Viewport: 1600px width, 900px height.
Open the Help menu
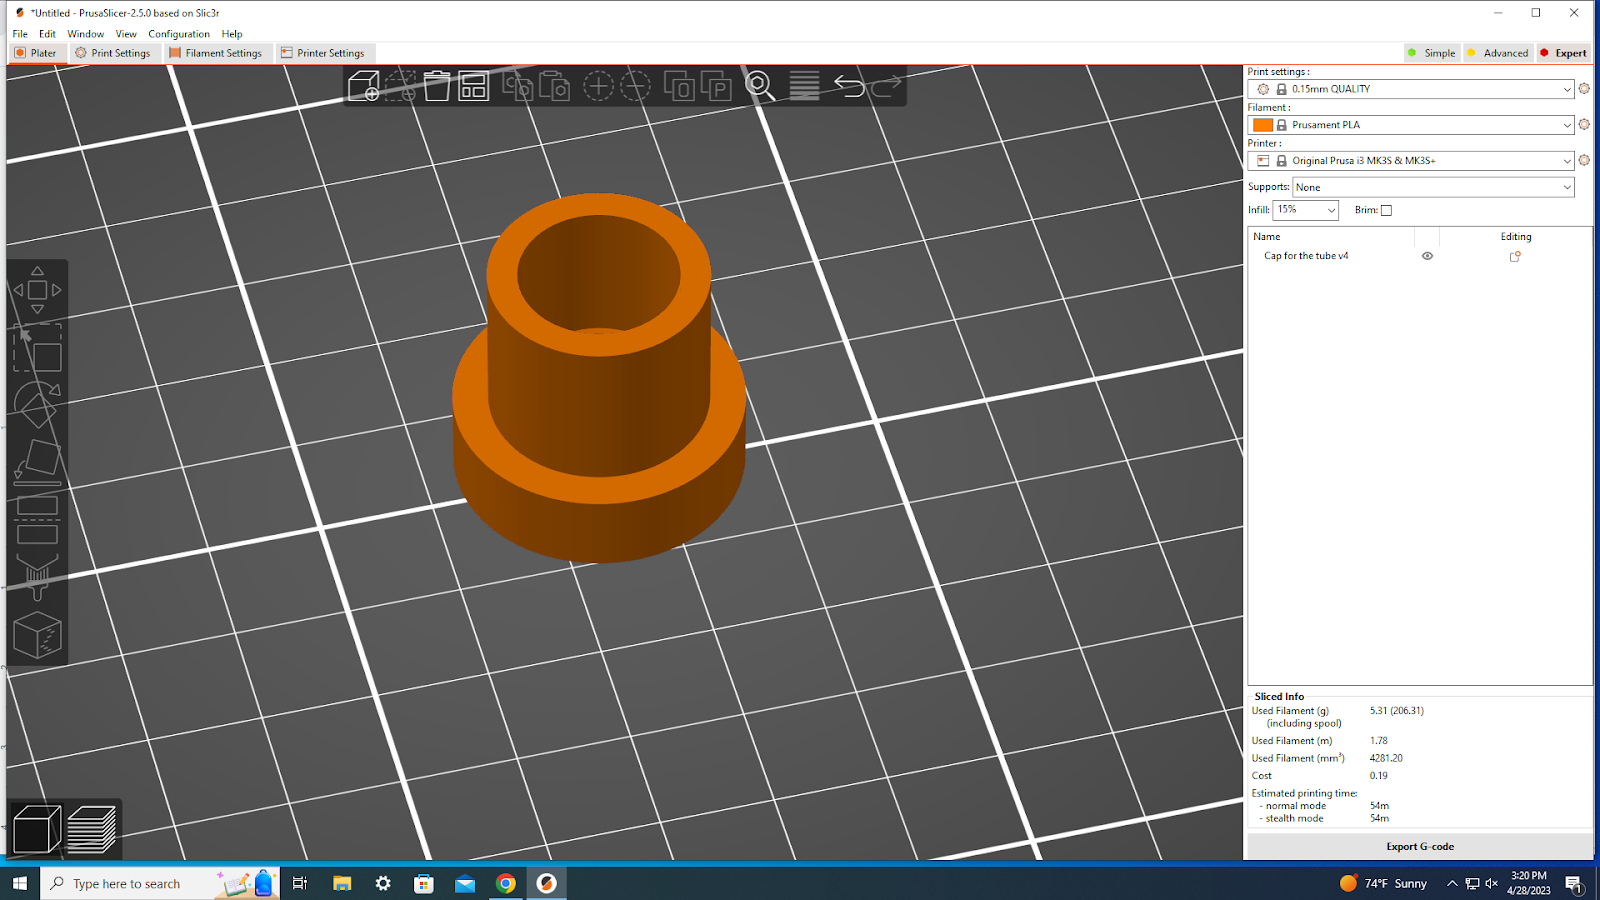click(x=232, y=34)
